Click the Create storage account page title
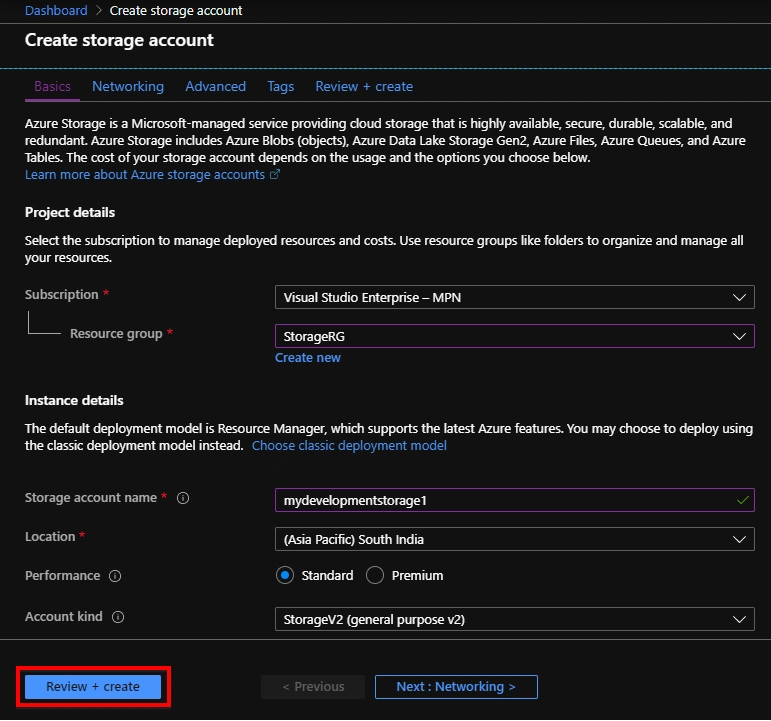 pos(119,40)
